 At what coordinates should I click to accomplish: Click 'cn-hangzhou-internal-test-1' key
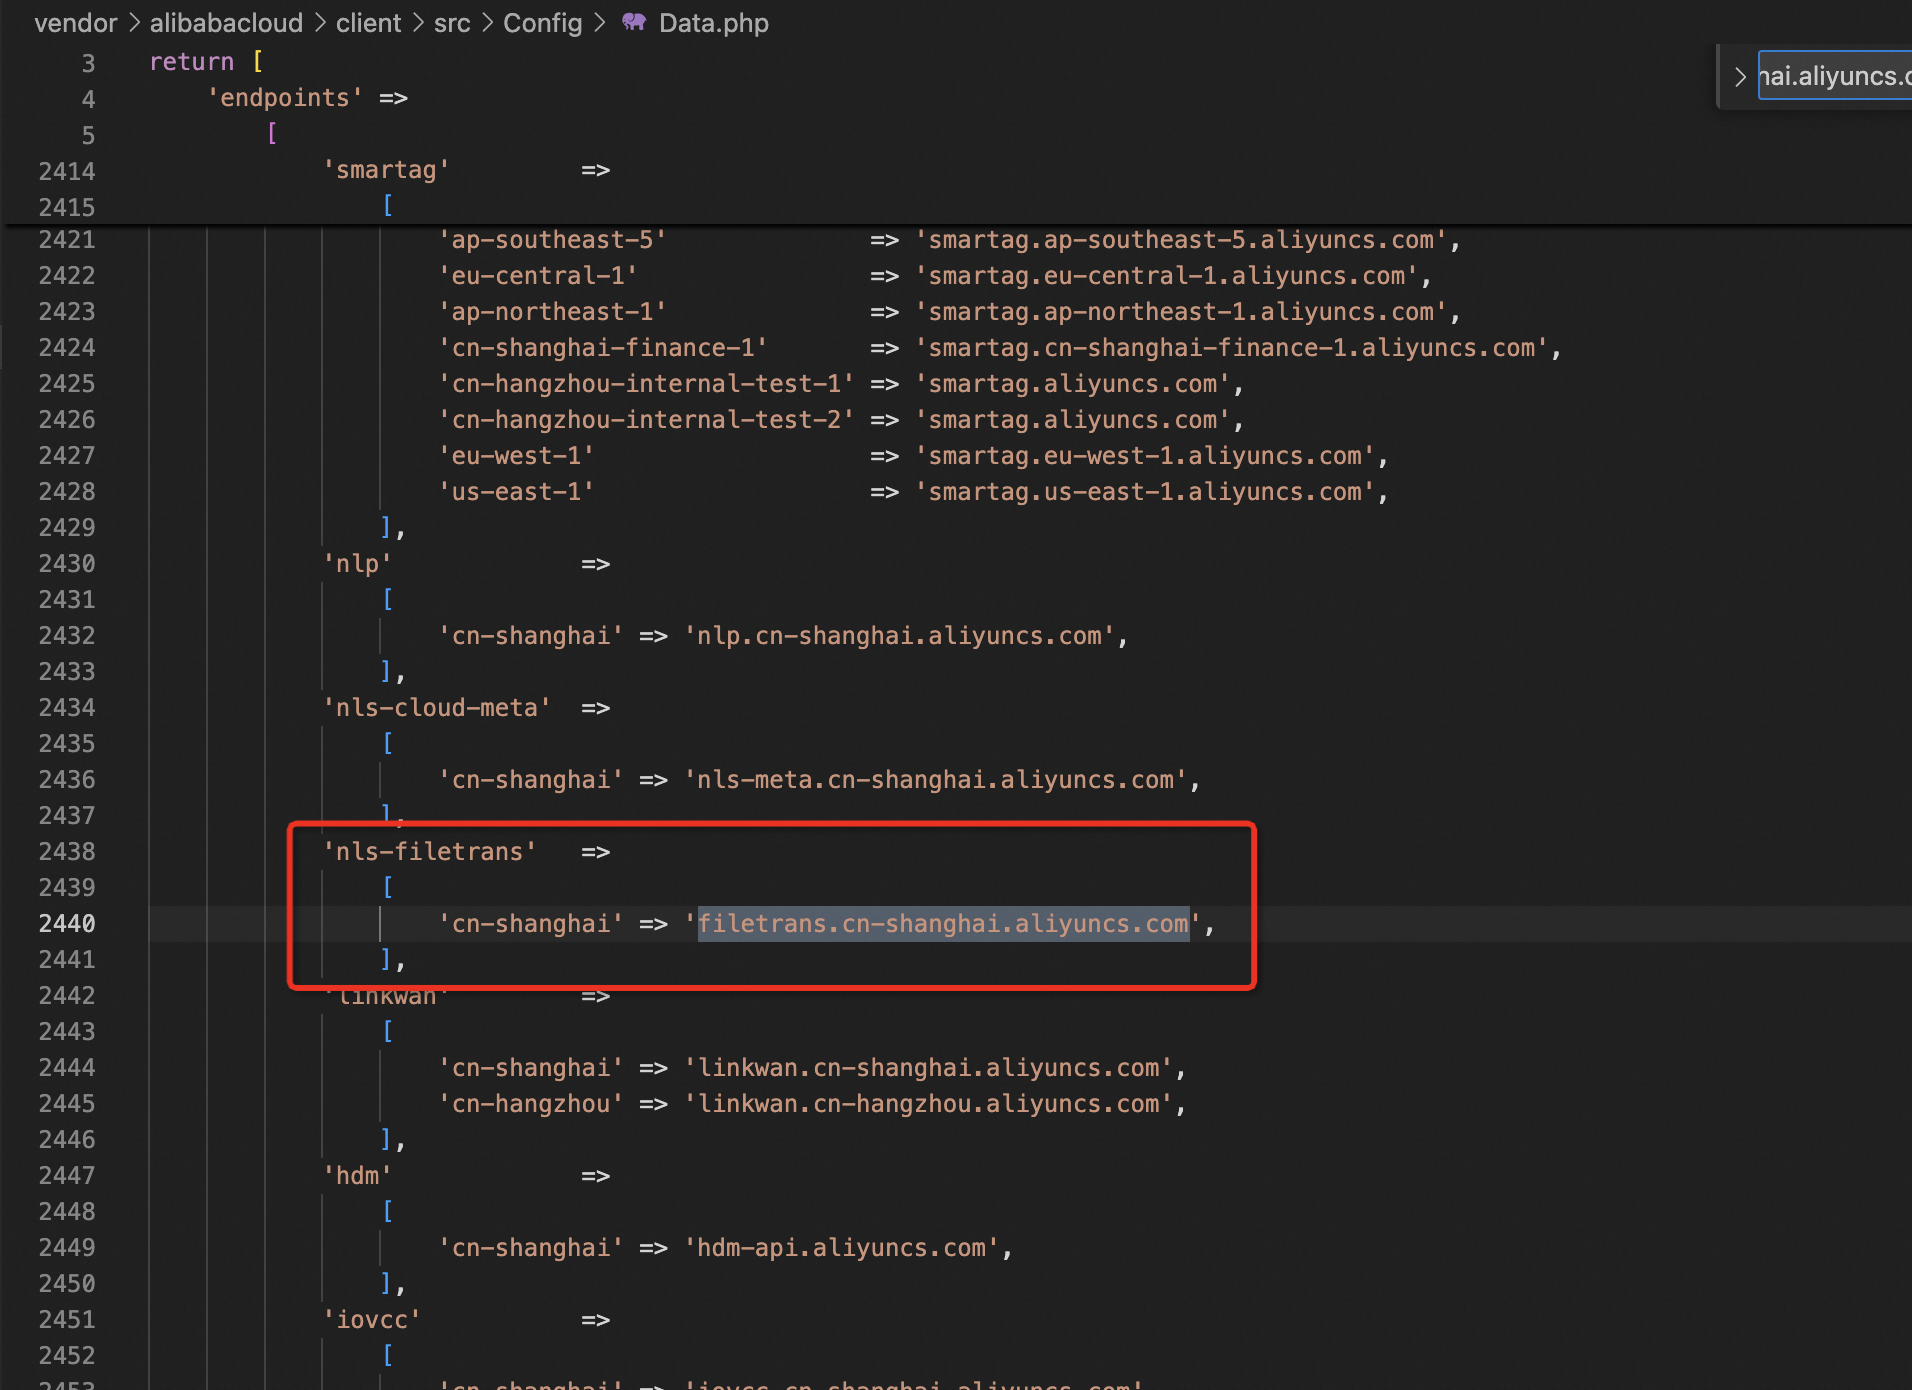pos(646,384)
